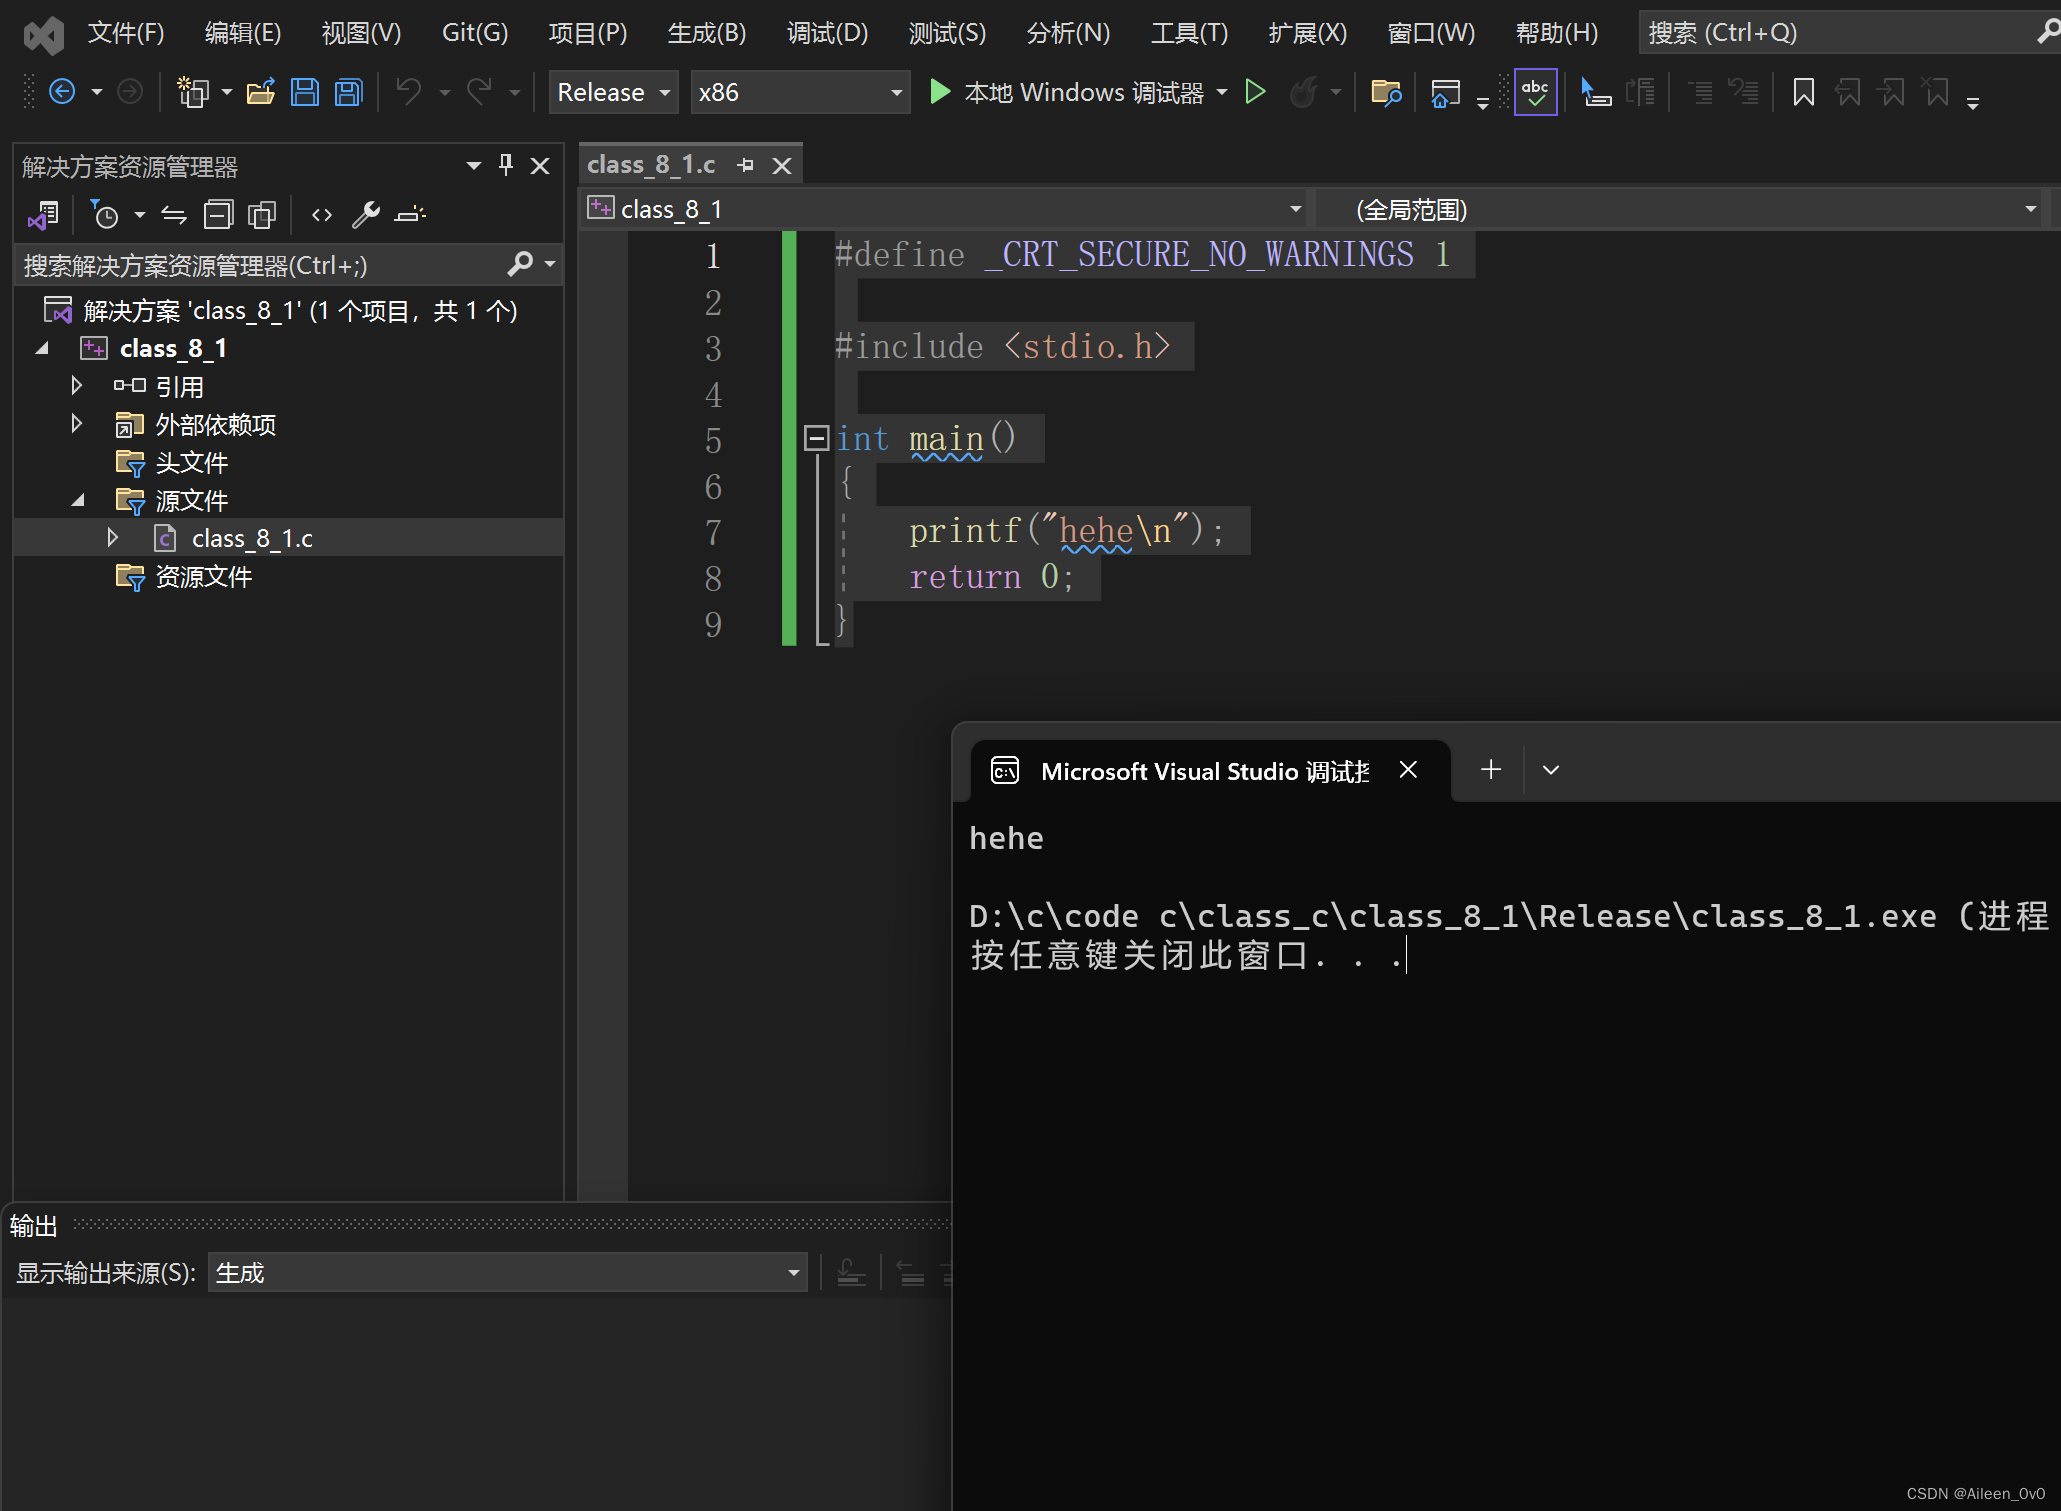Click the Show All Files icon
The height and width of the screenshot is (1511, 2061).
click(262, 214)
